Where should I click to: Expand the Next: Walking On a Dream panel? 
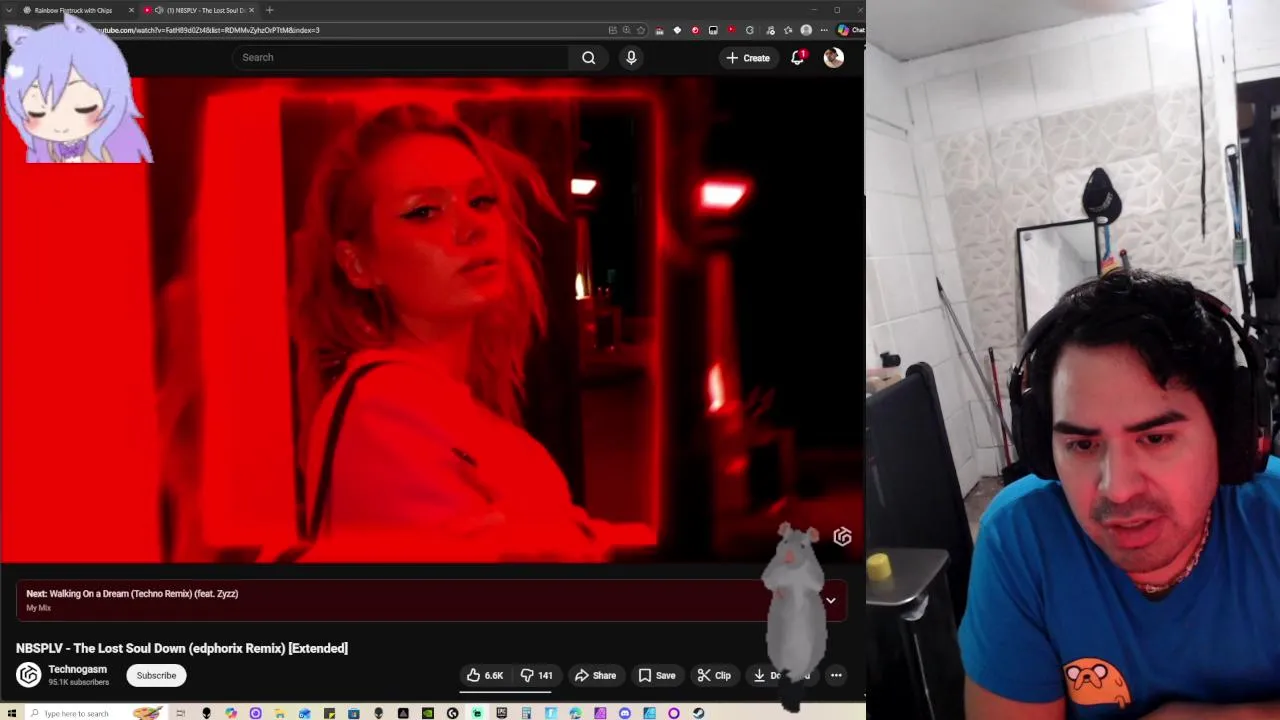tap(830, 600)
